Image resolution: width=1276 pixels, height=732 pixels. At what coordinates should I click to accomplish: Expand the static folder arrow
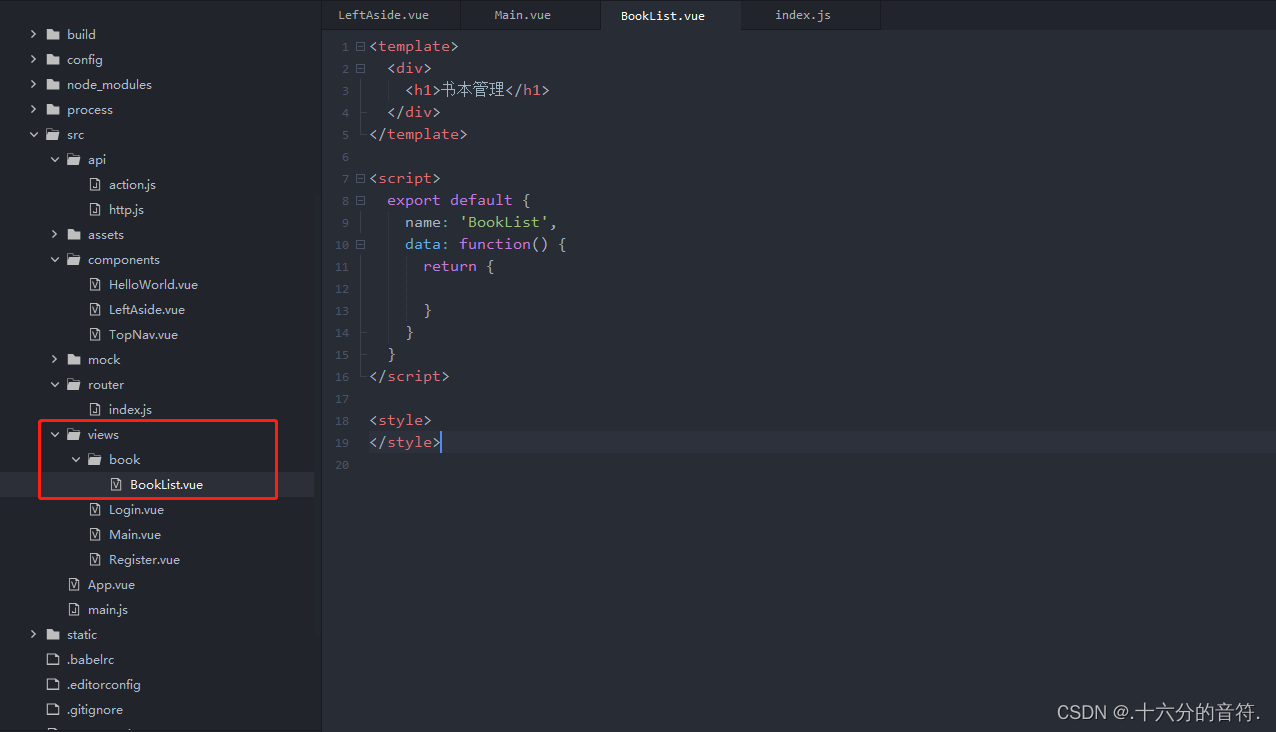click(x=33, y=634)
